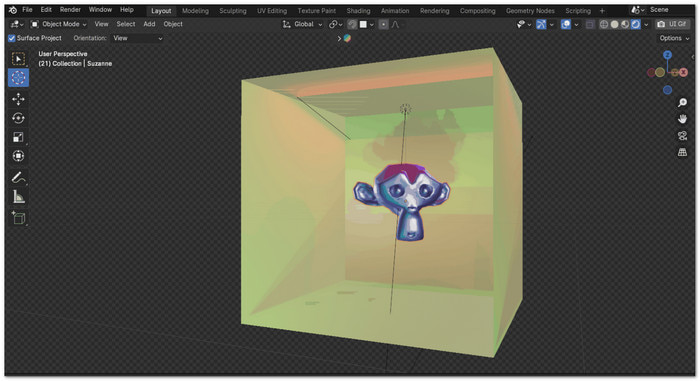Image resolution: width=700 pixels, height=381 pixels.
Task: Open the Window menu
Action: pyautogui.click(x=100, y=10)
